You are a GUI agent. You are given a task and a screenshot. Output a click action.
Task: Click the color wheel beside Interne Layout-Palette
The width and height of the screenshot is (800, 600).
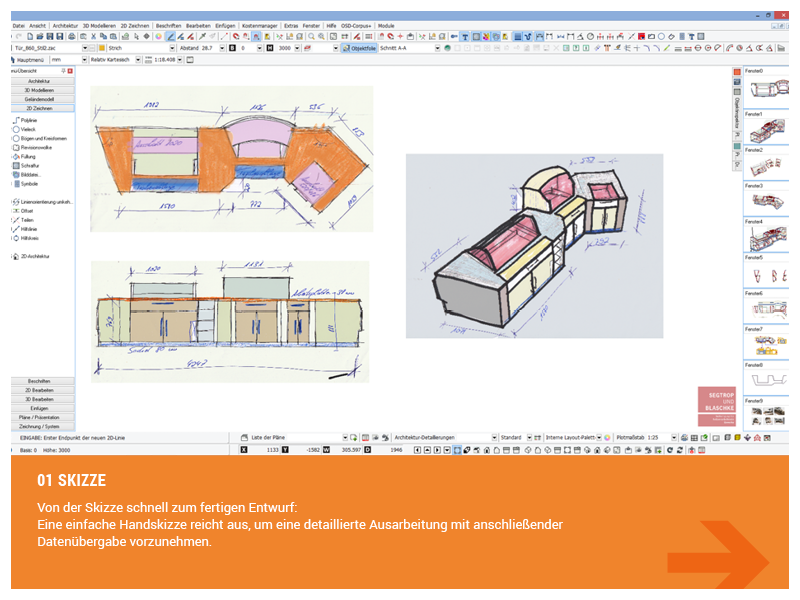click(x=608, y=437)
